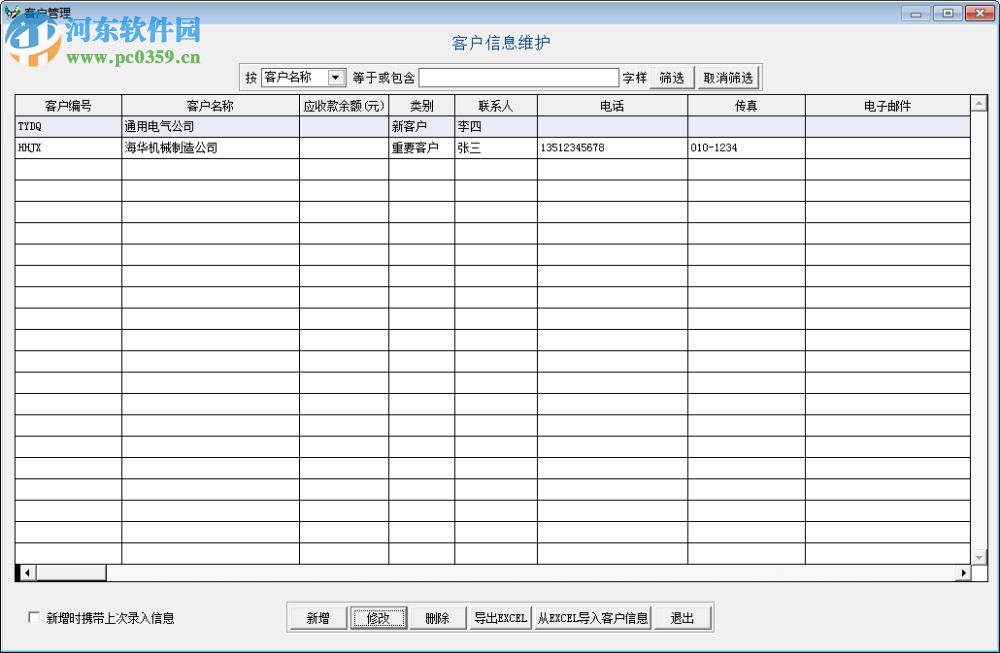Click the 客户编号 column header
The image size is (1000, 653).
65,105
